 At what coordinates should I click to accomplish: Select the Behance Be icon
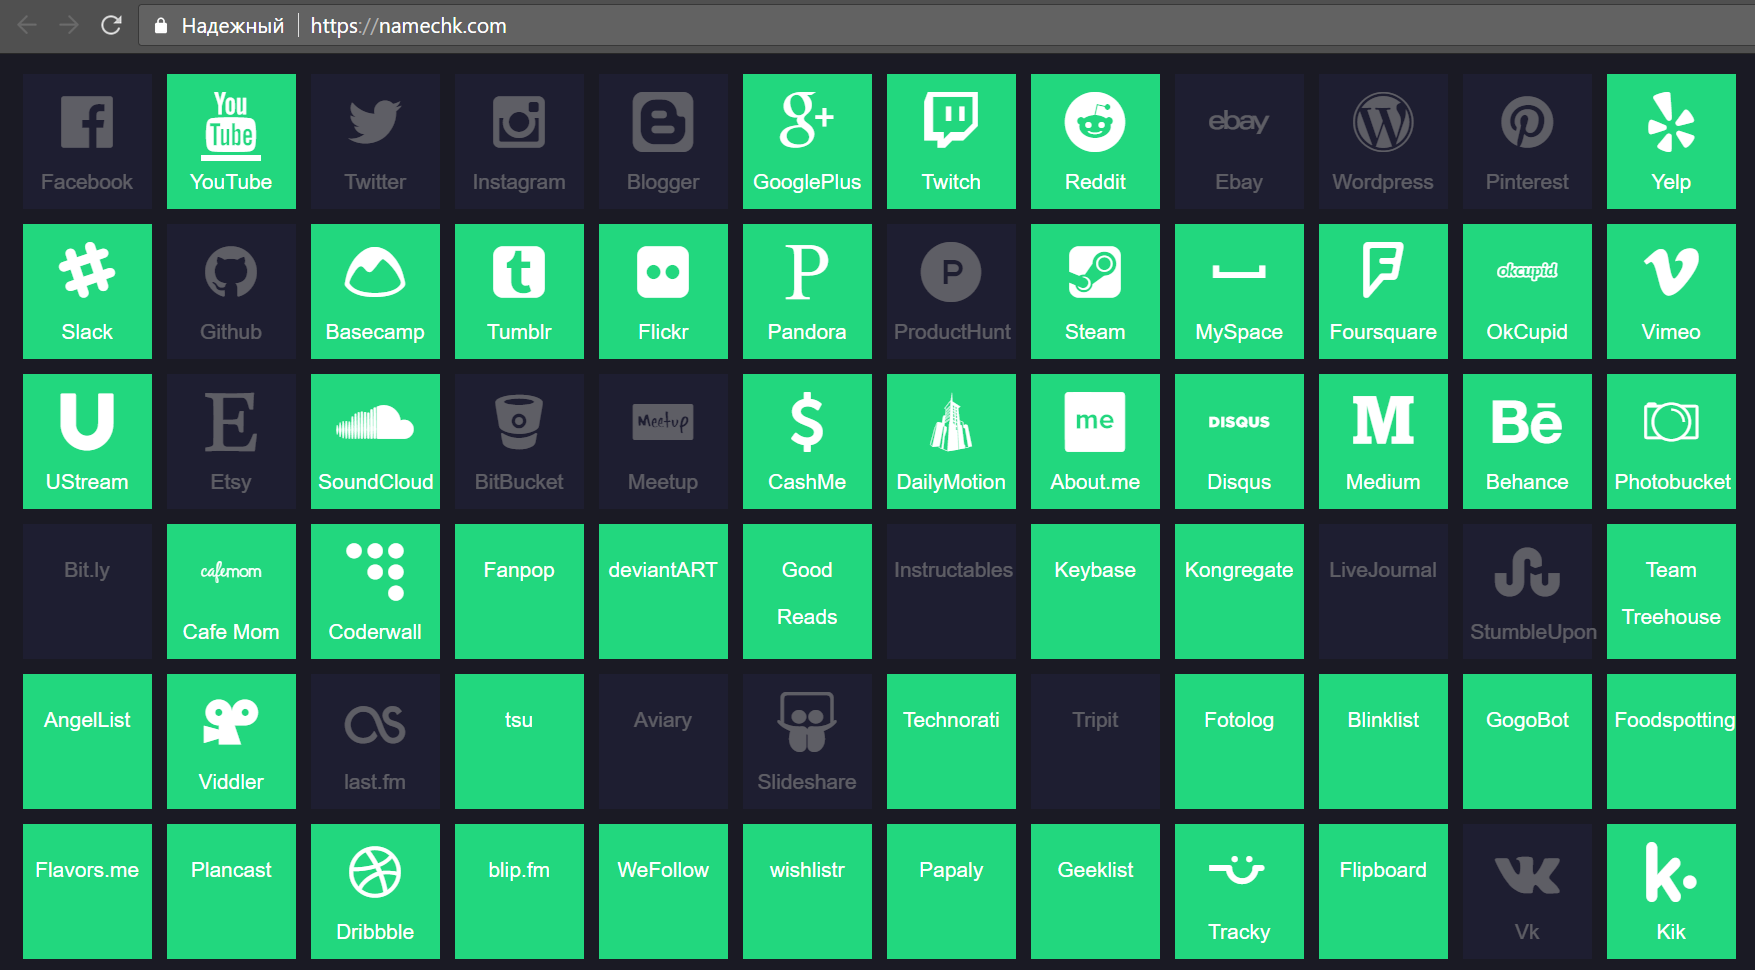tap(1527, 421)
